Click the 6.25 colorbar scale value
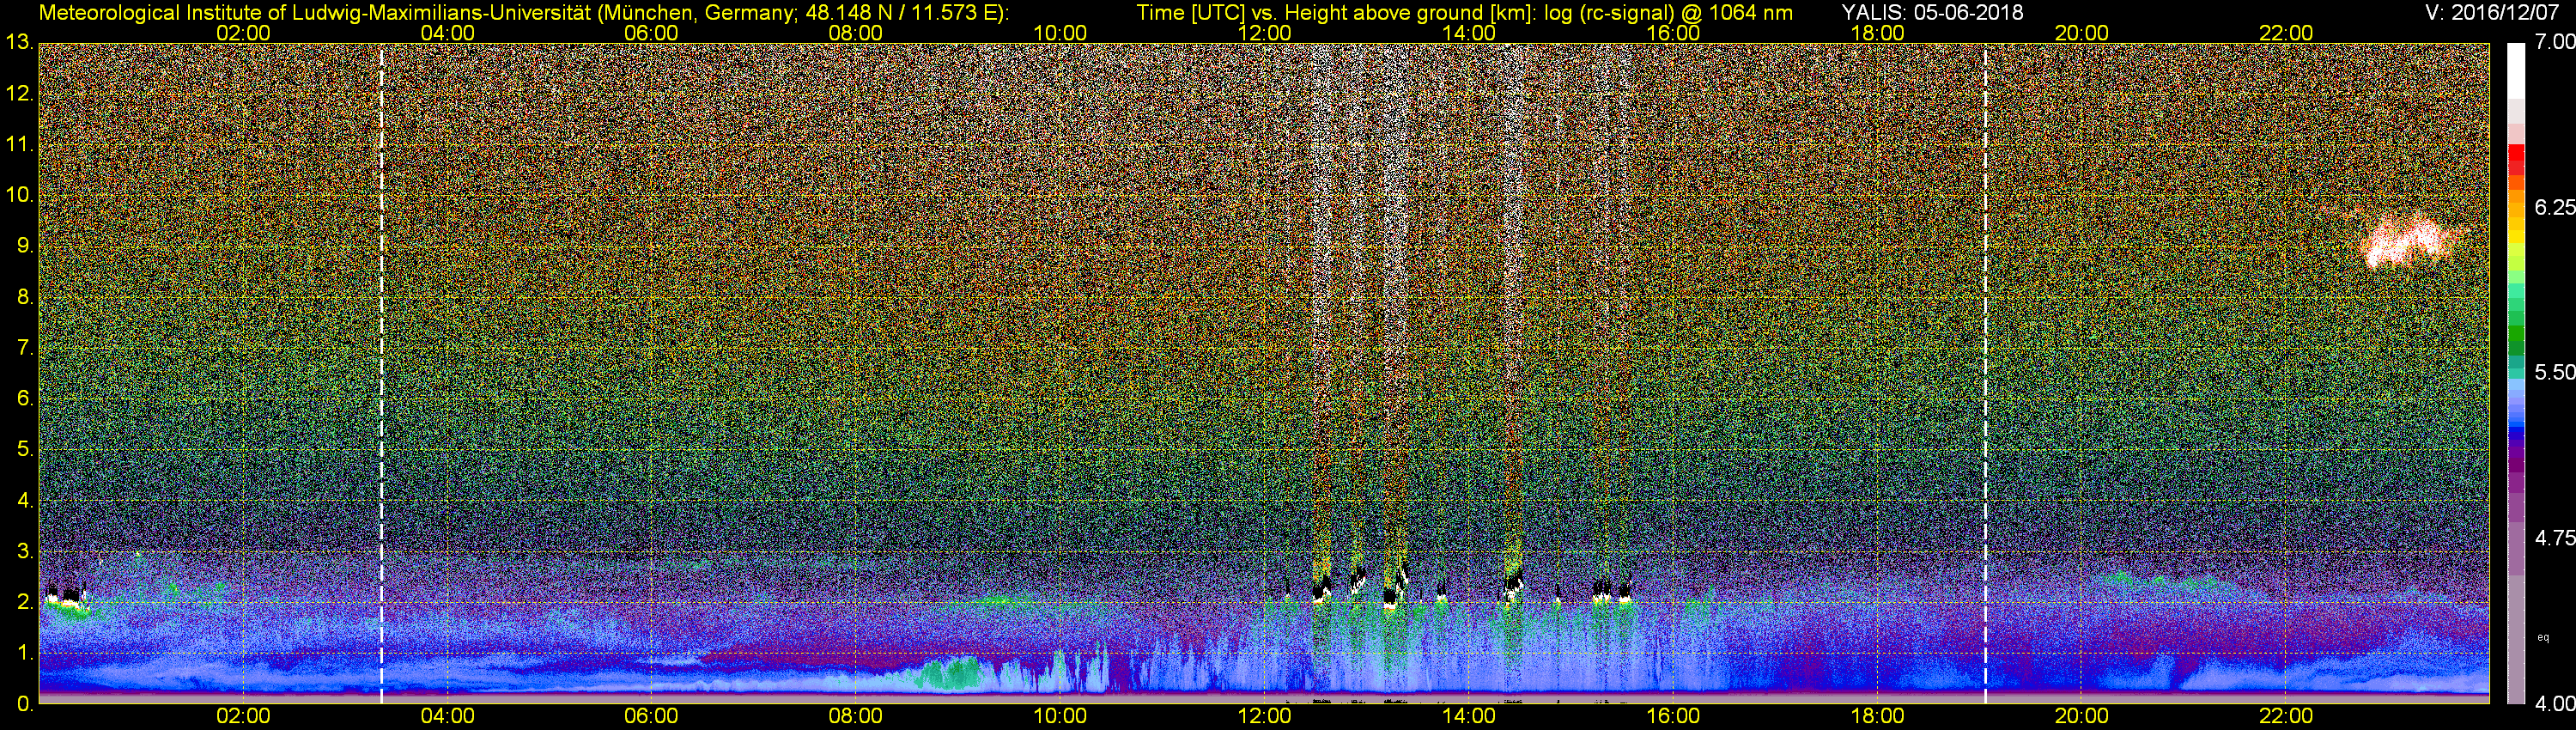 2554,207
